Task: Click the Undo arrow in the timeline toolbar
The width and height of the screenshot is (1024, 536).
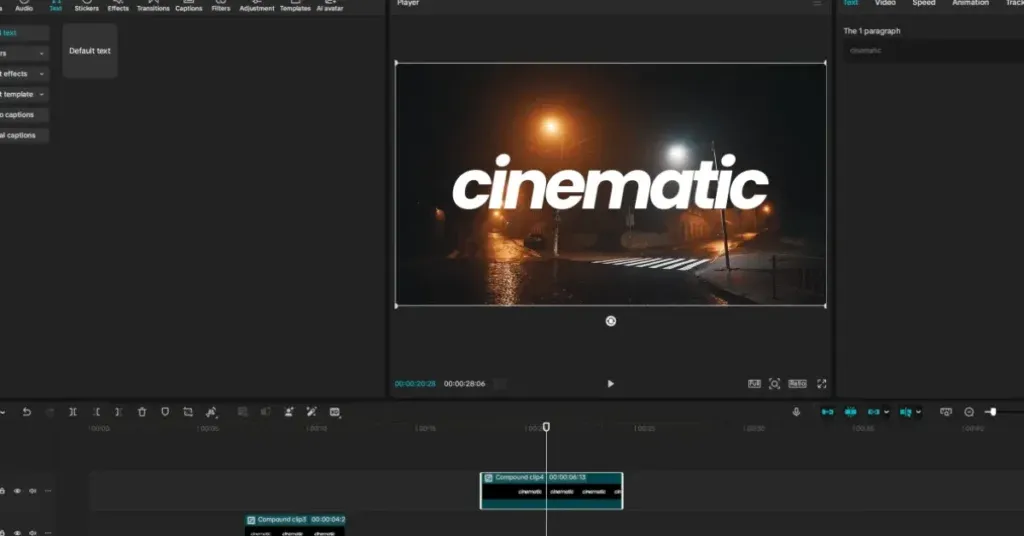Action: [x=26, y=412]
